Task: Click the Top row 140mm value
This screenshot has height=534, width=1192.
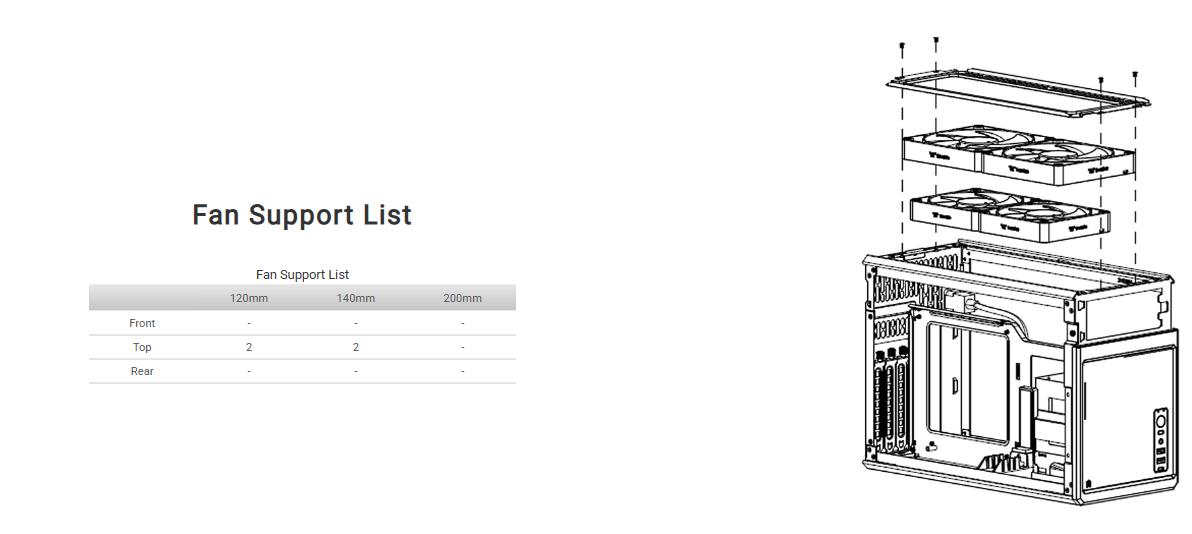Action: click(x=356, y=347)
